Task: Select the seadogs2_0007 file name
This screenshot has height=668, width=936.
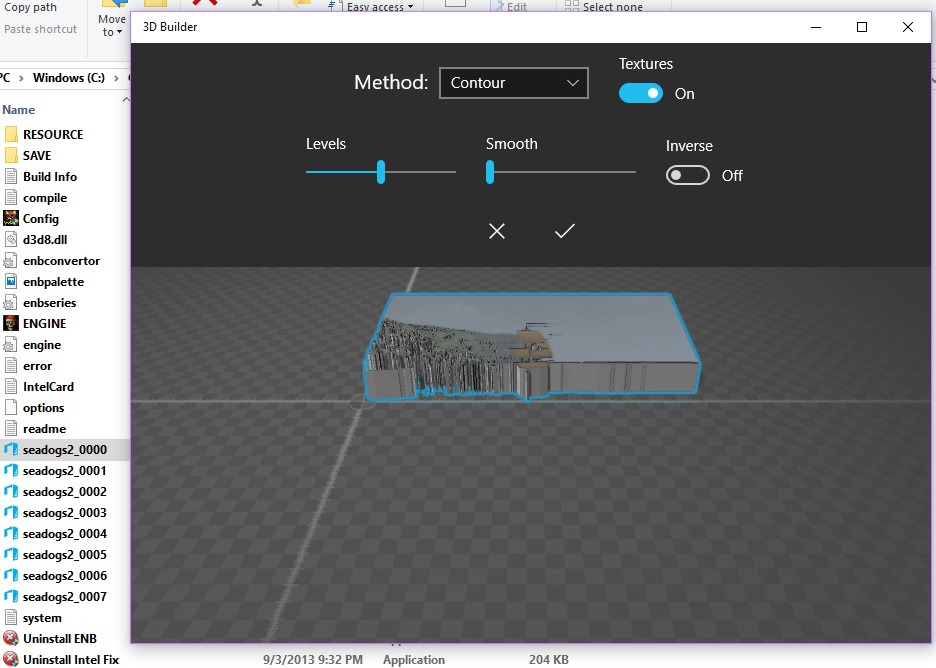Action: [64, 597]
